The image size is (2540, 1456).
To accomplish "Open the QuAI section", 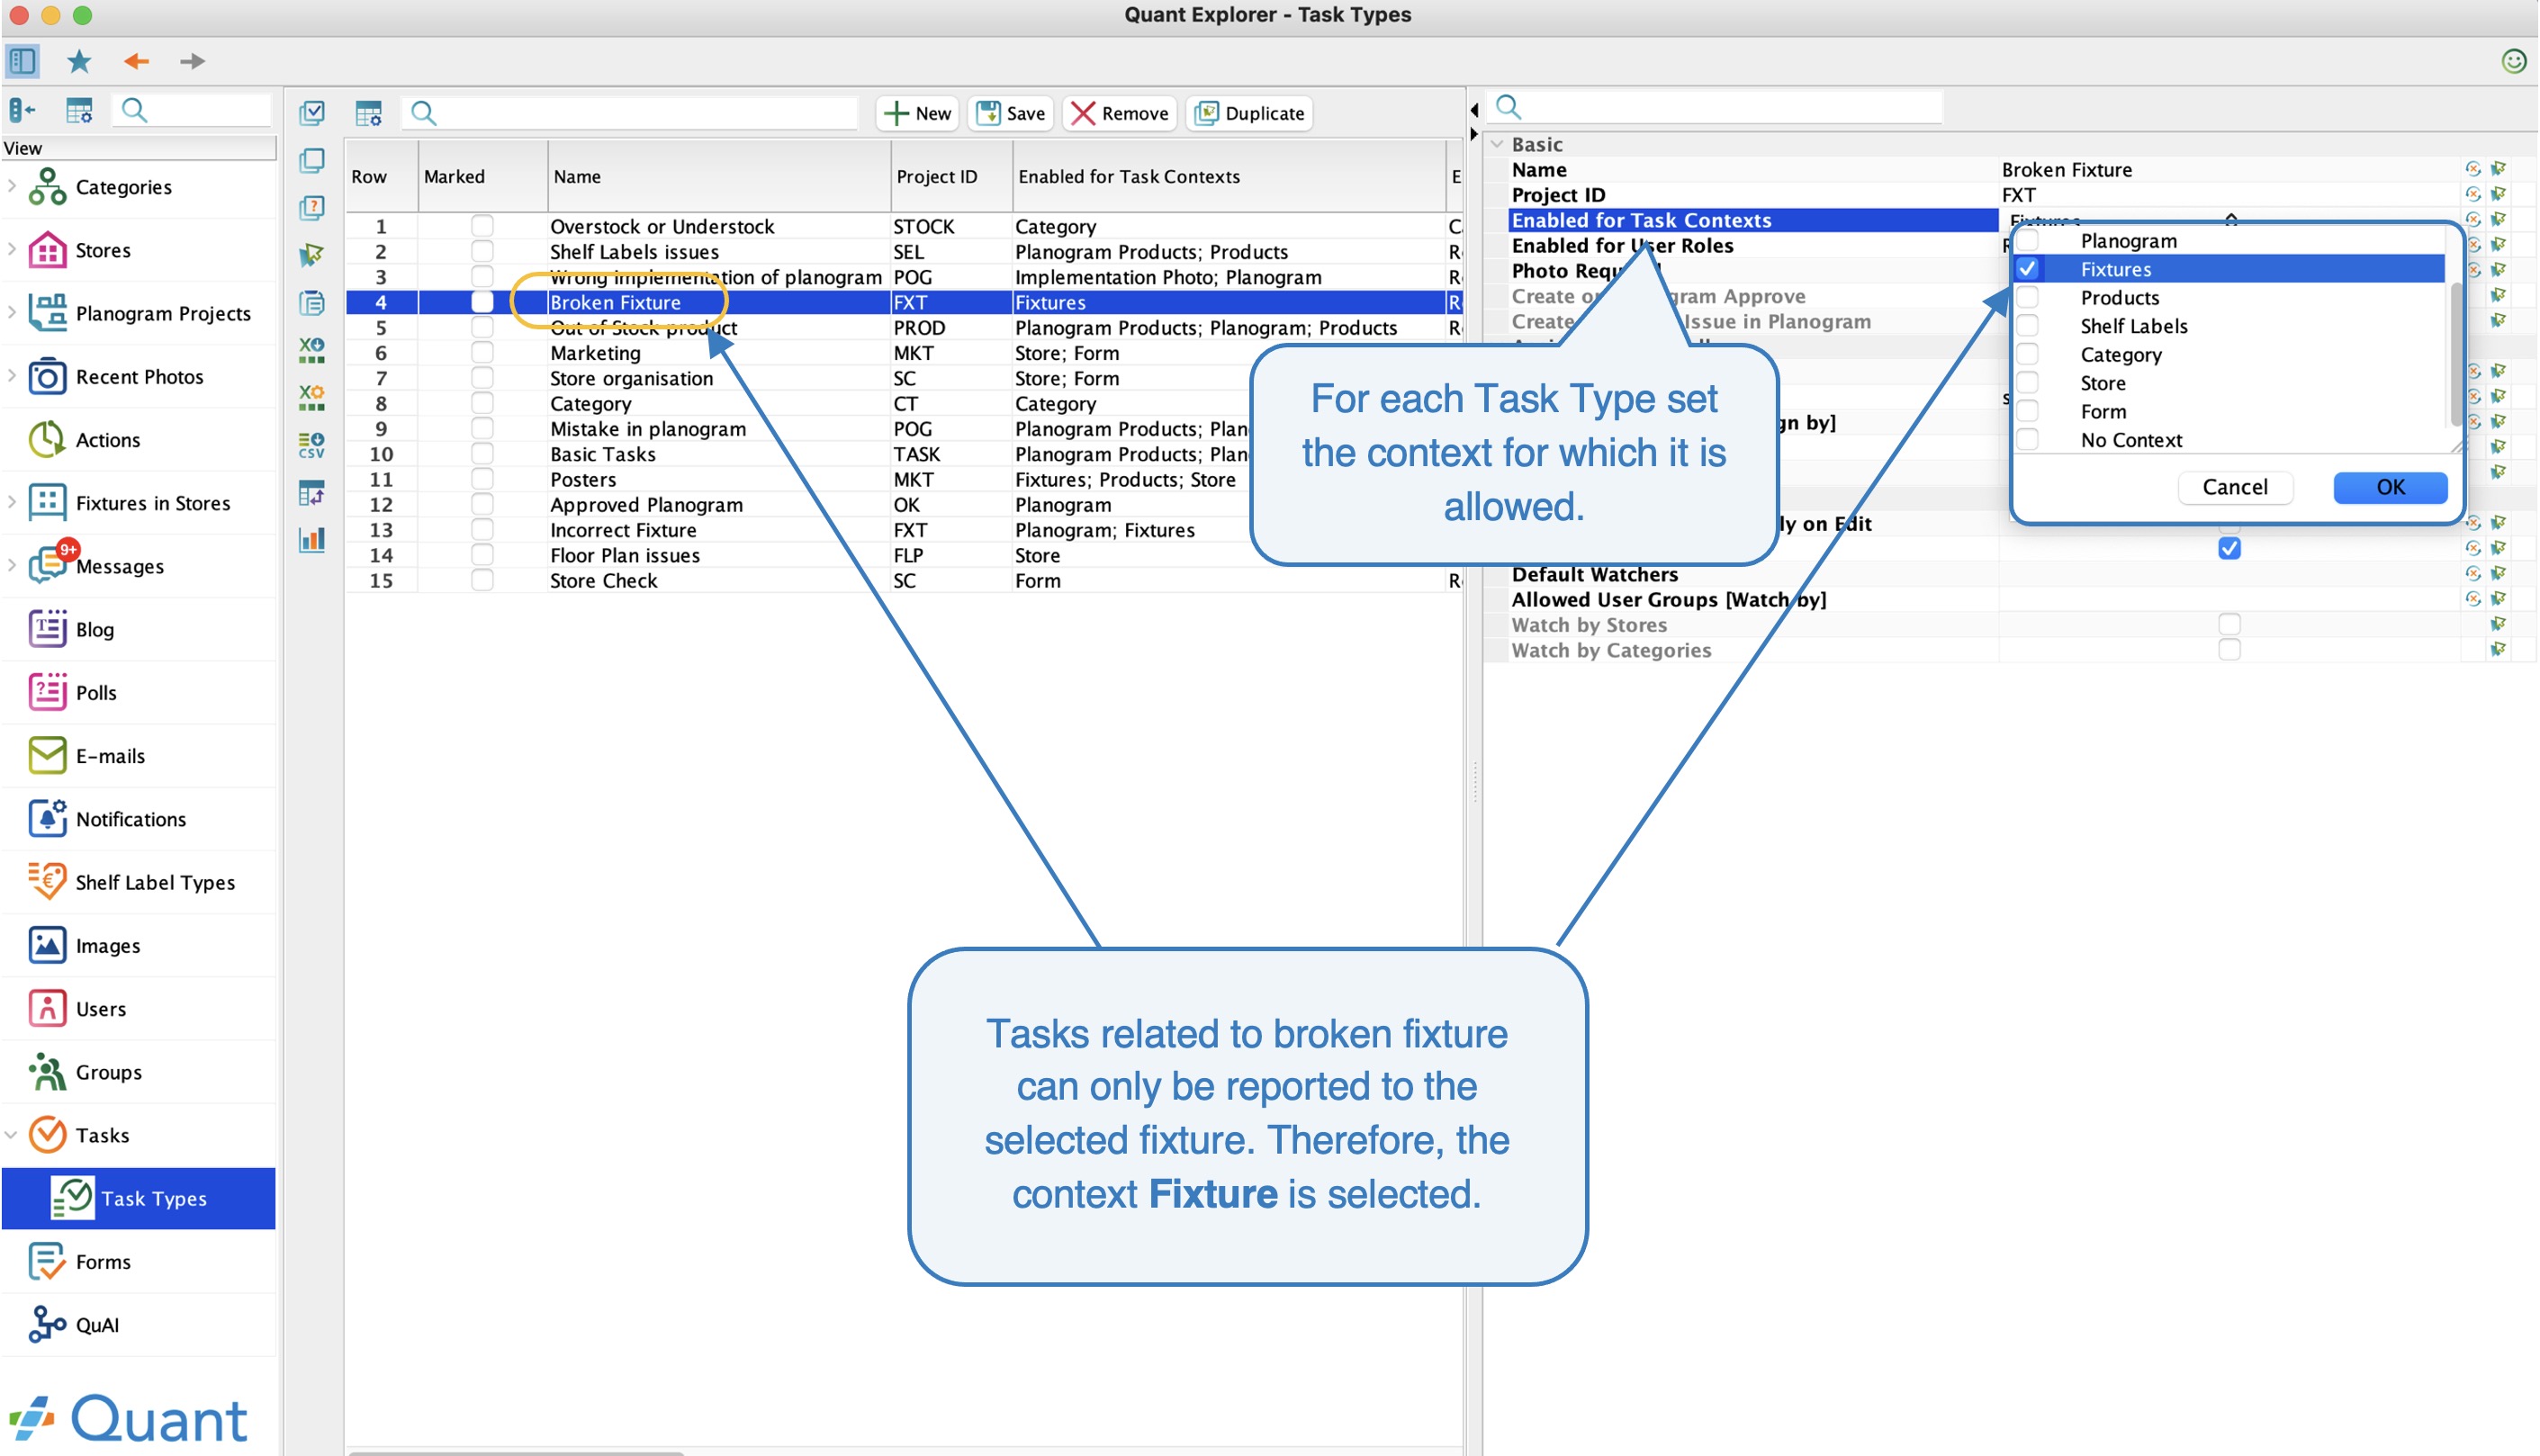I will point(97,1325).
